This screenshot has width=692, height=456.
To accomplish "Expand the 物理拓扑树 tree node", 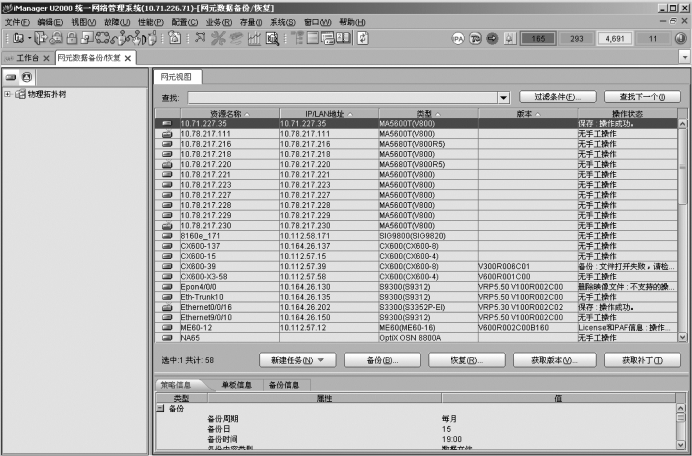I will (7, 94).
